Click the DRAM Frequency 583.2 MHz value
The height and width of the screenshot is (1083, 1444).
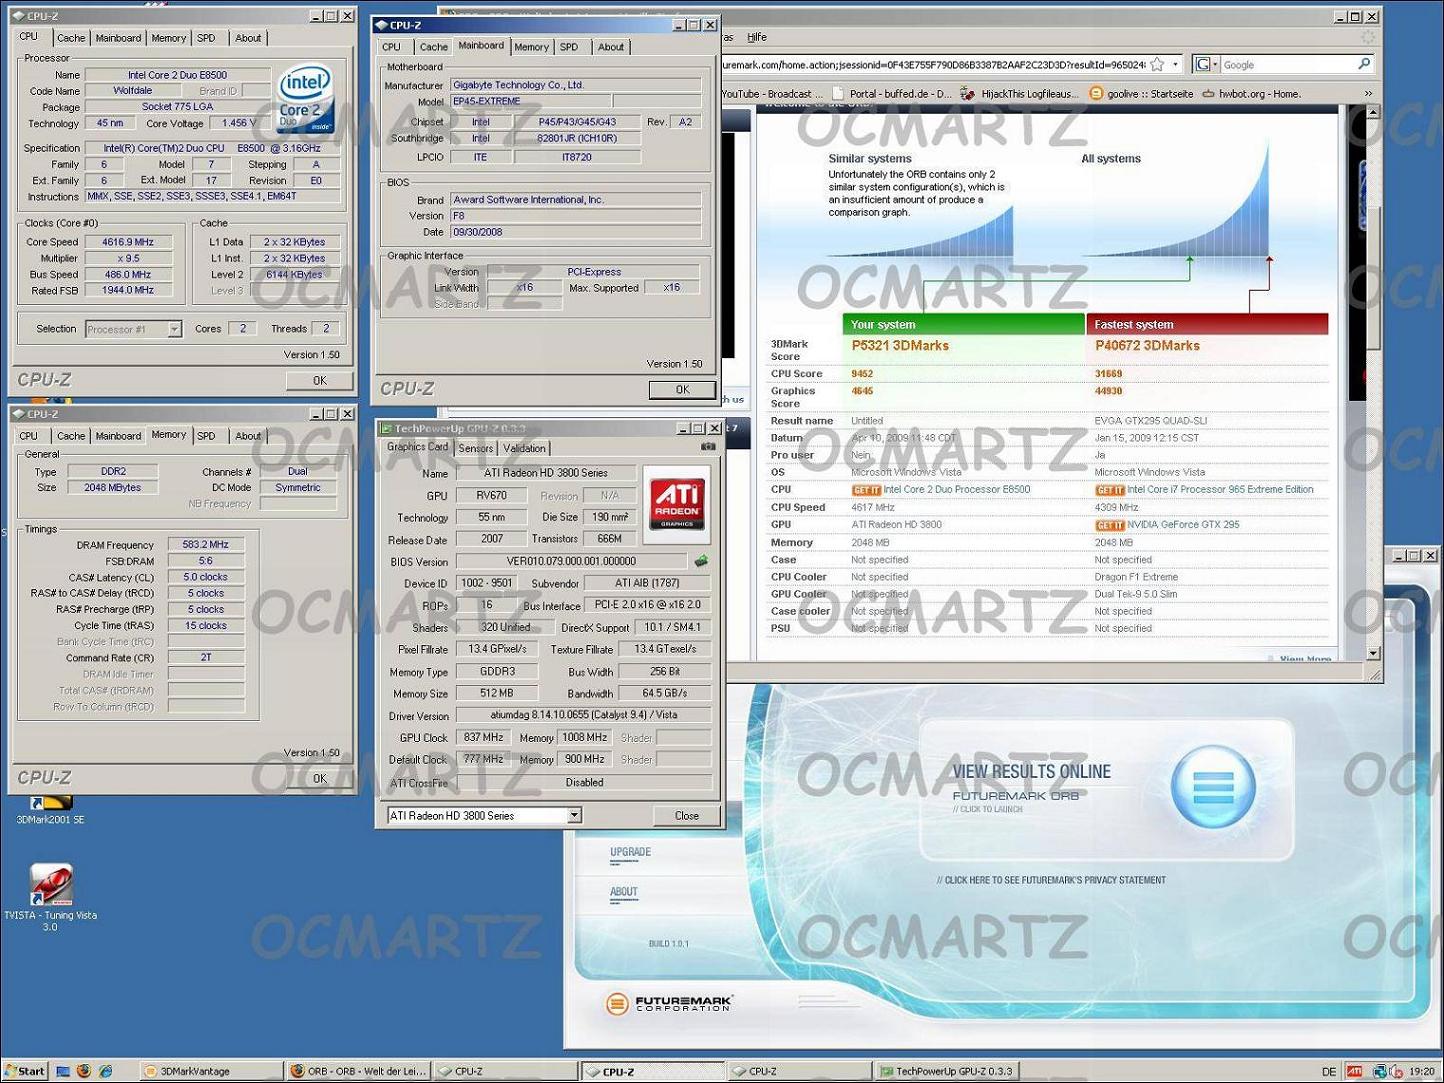coord(206,545)
